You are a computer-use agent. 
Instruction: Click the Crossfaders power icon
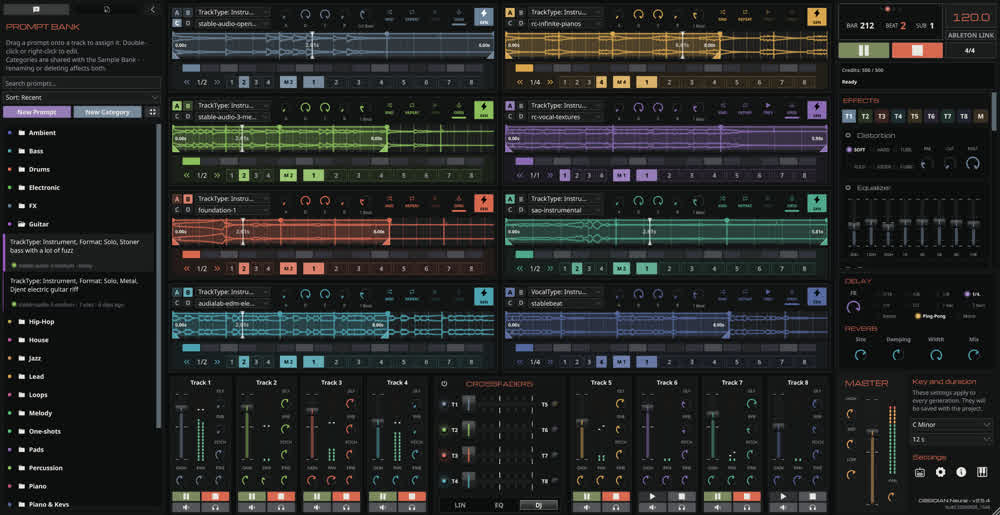445,384
